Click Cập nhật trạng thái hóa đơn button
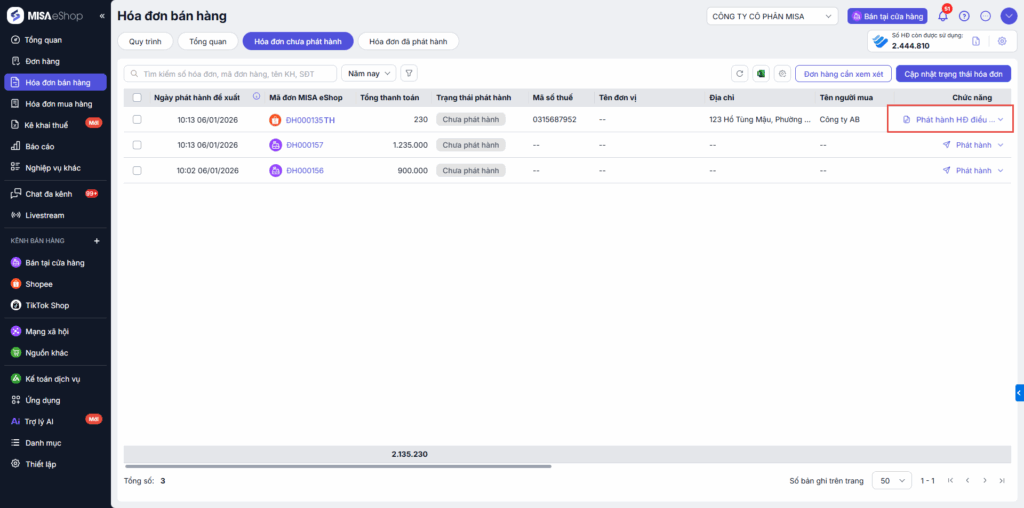 point(953,74)
